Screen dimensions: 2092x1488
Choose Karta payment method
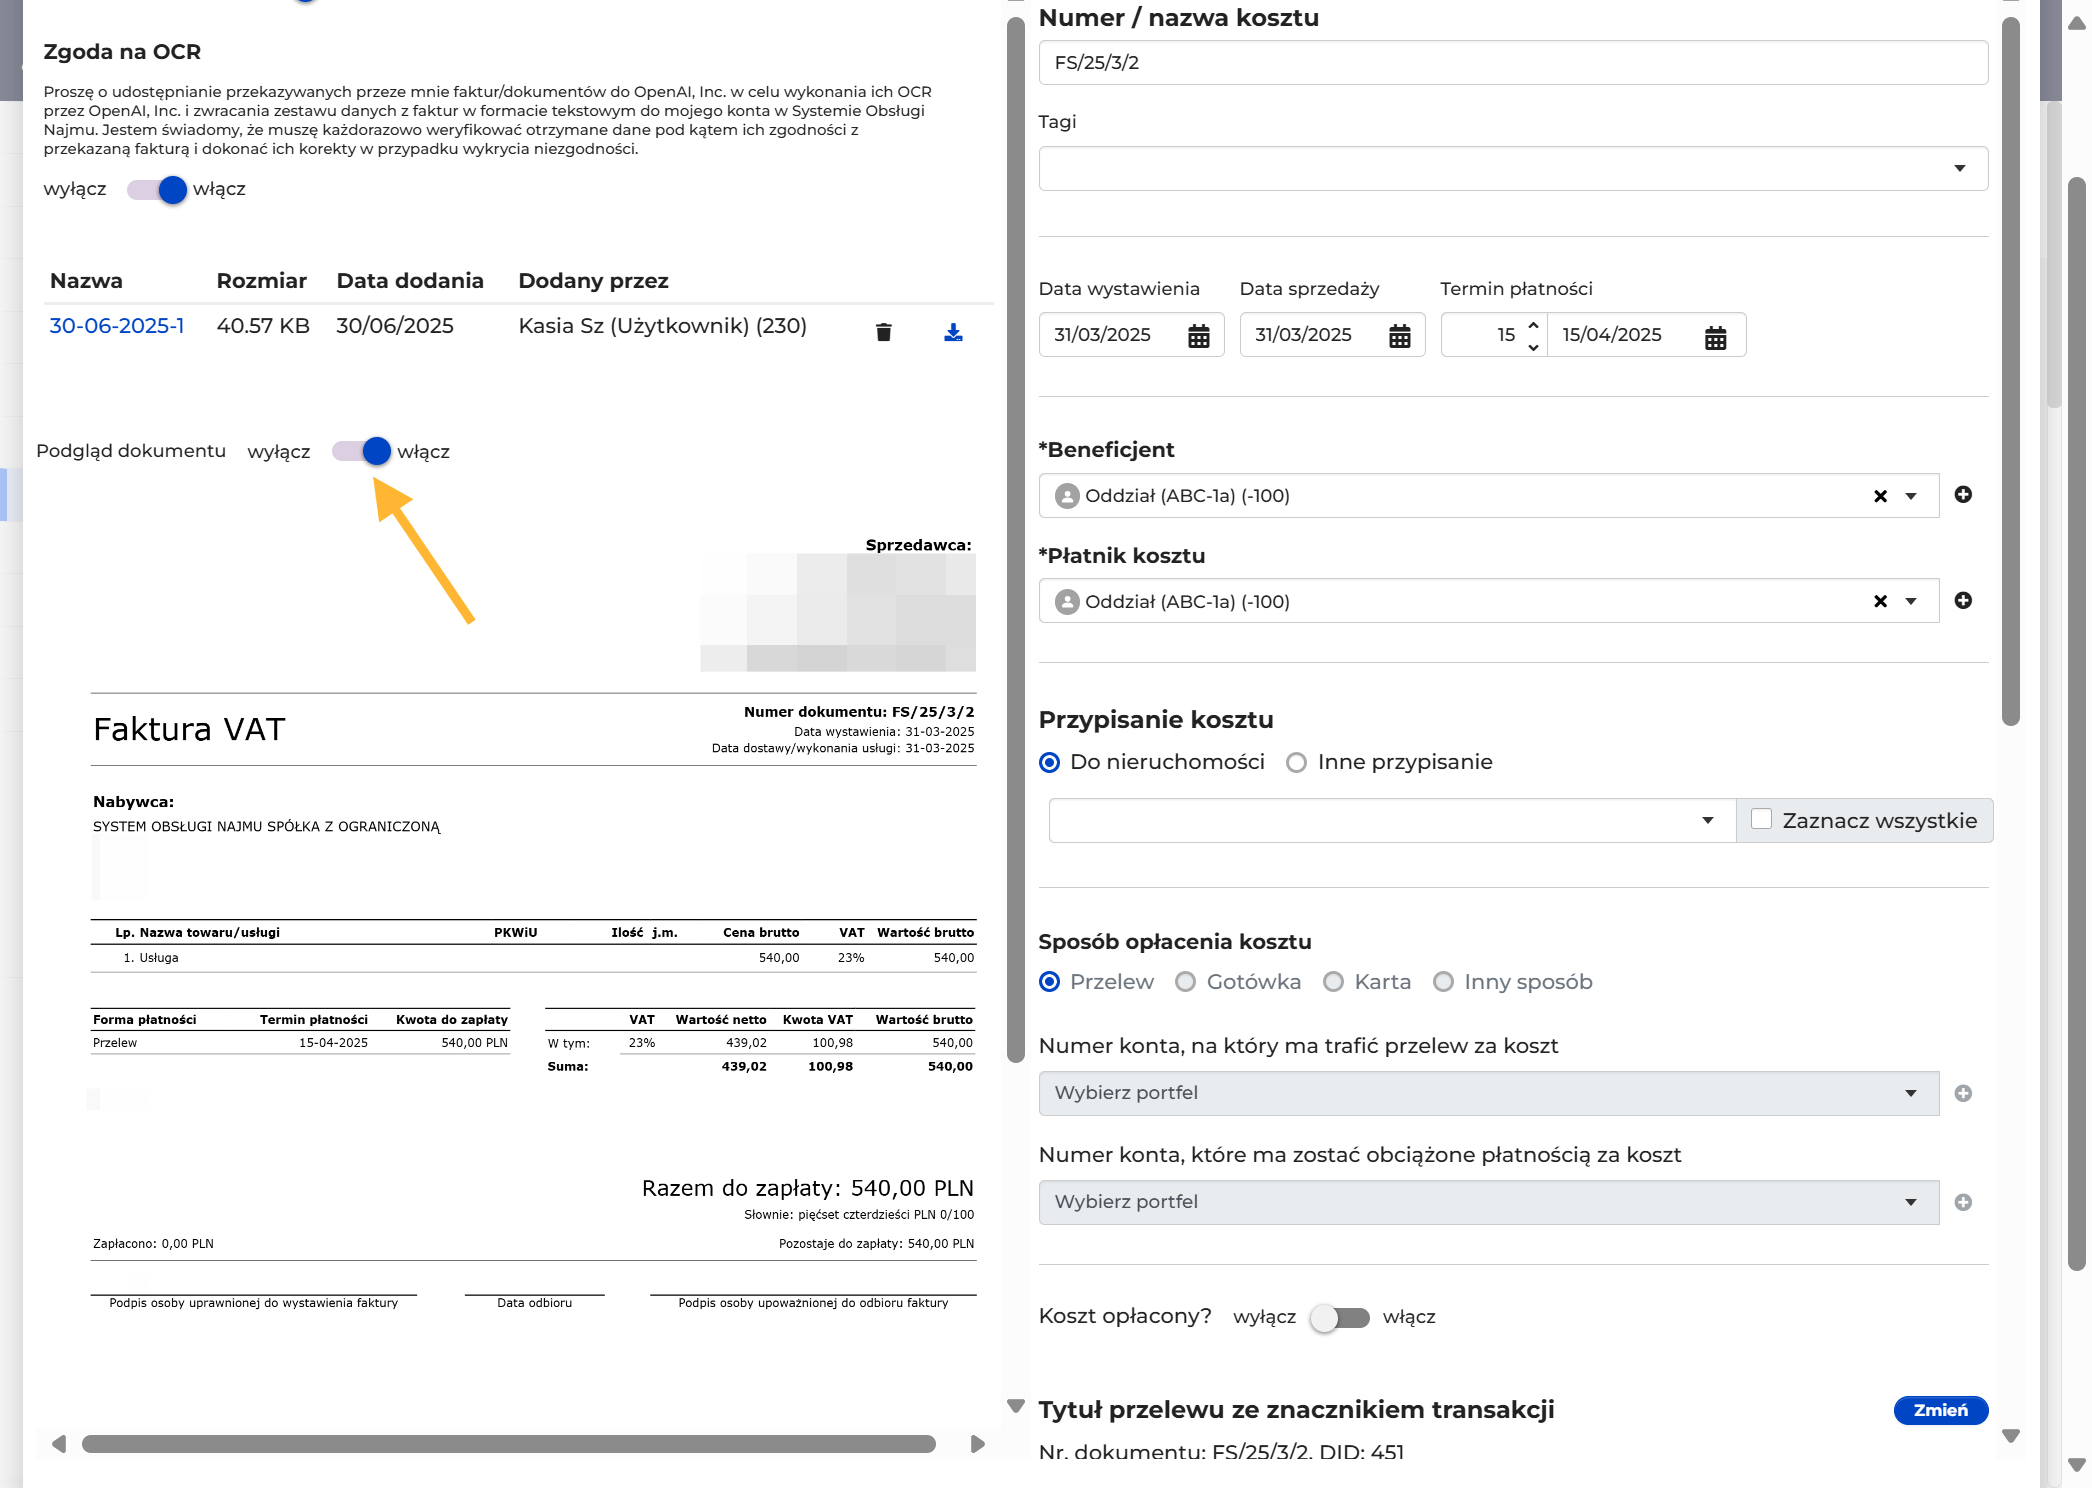click(1333, 982)
